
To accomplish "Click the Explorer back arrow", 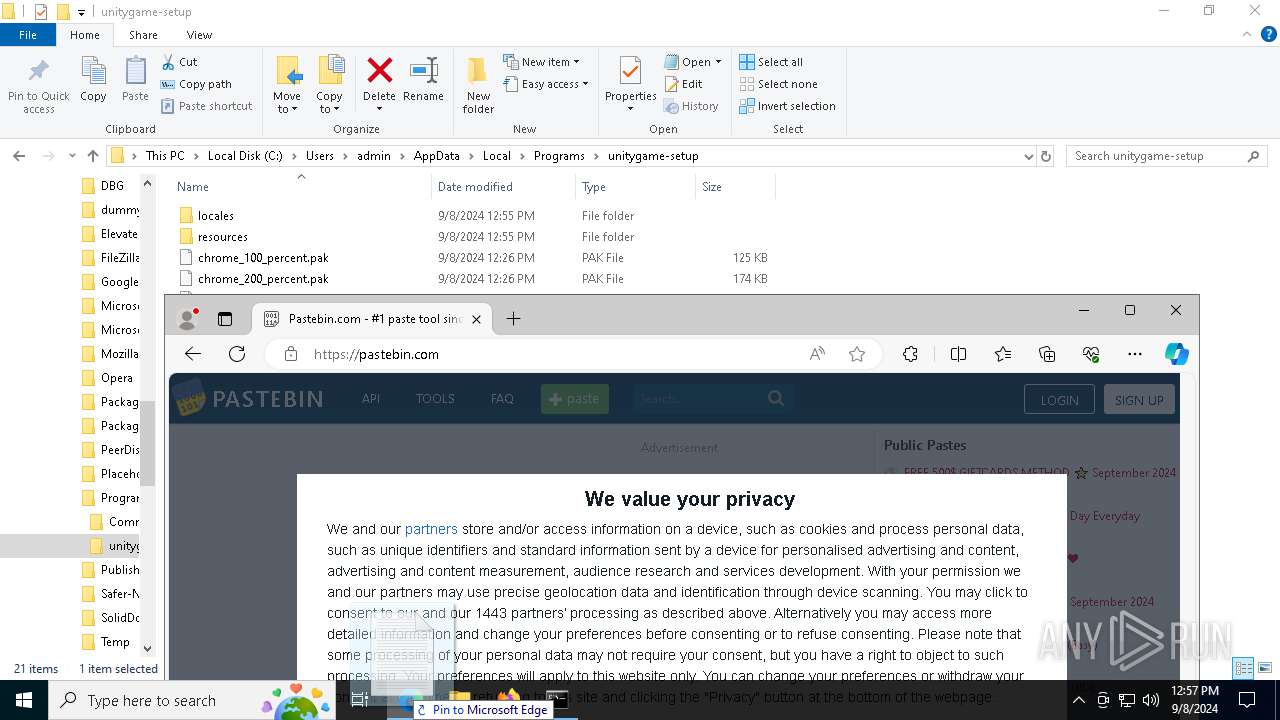I will point(19,156).
